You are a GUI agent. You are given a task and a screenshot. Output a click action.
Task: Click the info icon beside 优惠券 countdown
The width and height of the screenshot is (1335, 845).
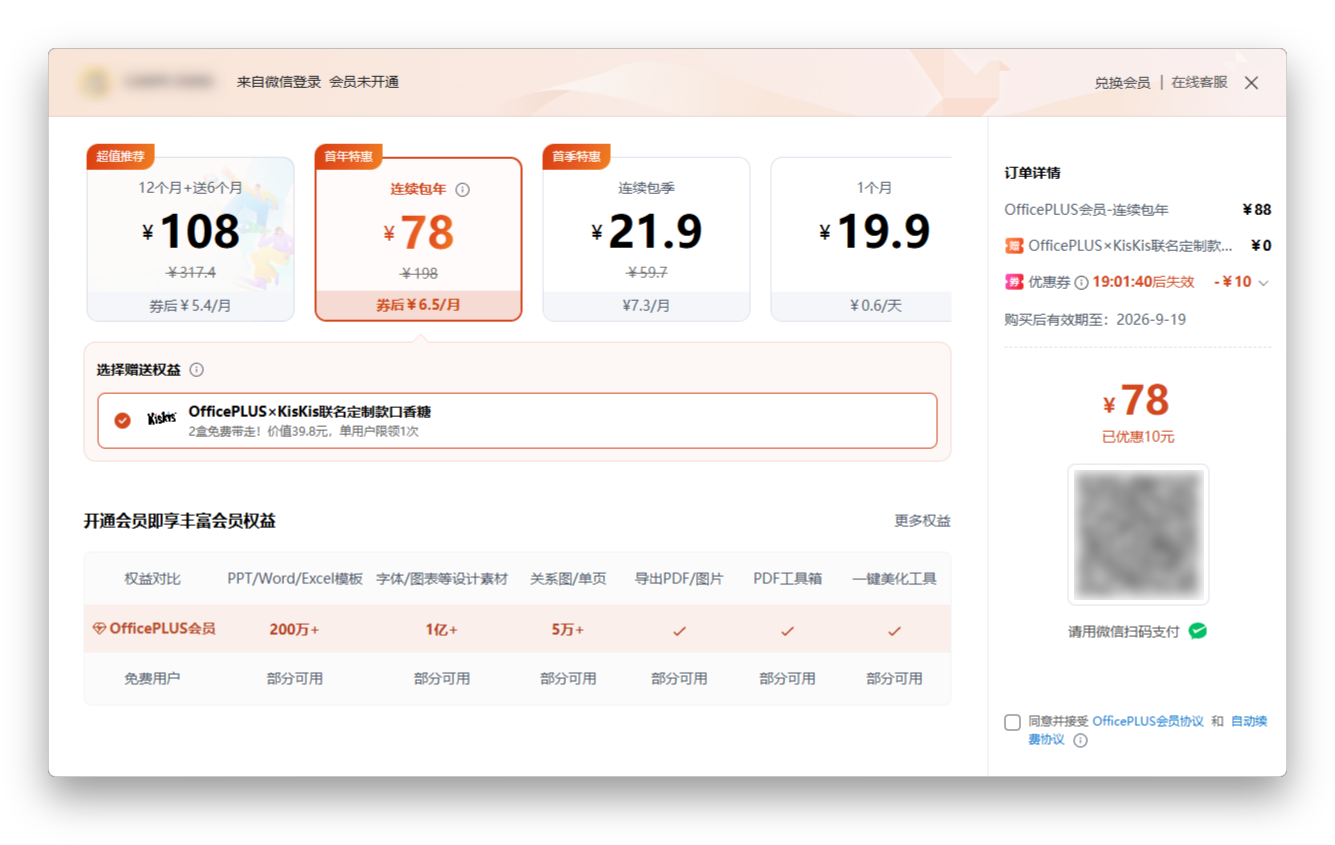(1082, 282)
